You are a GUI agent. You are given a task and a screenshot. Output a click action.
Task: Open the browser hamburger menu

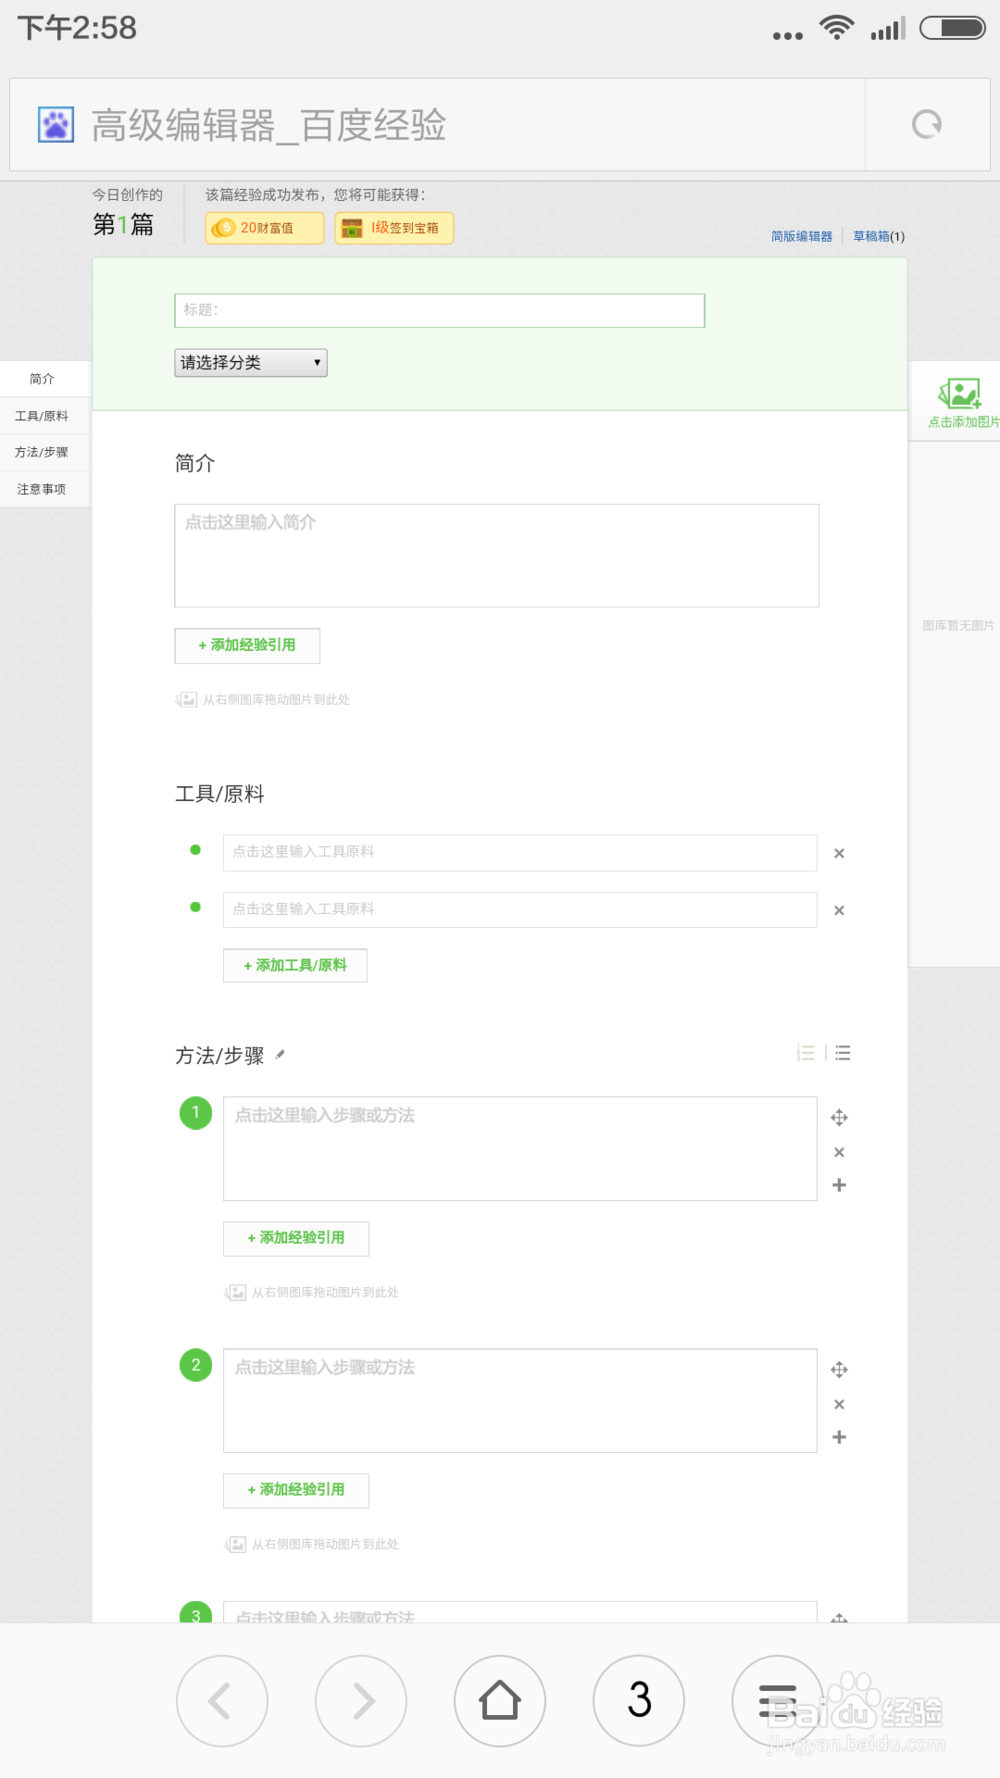coord(777,1700)
